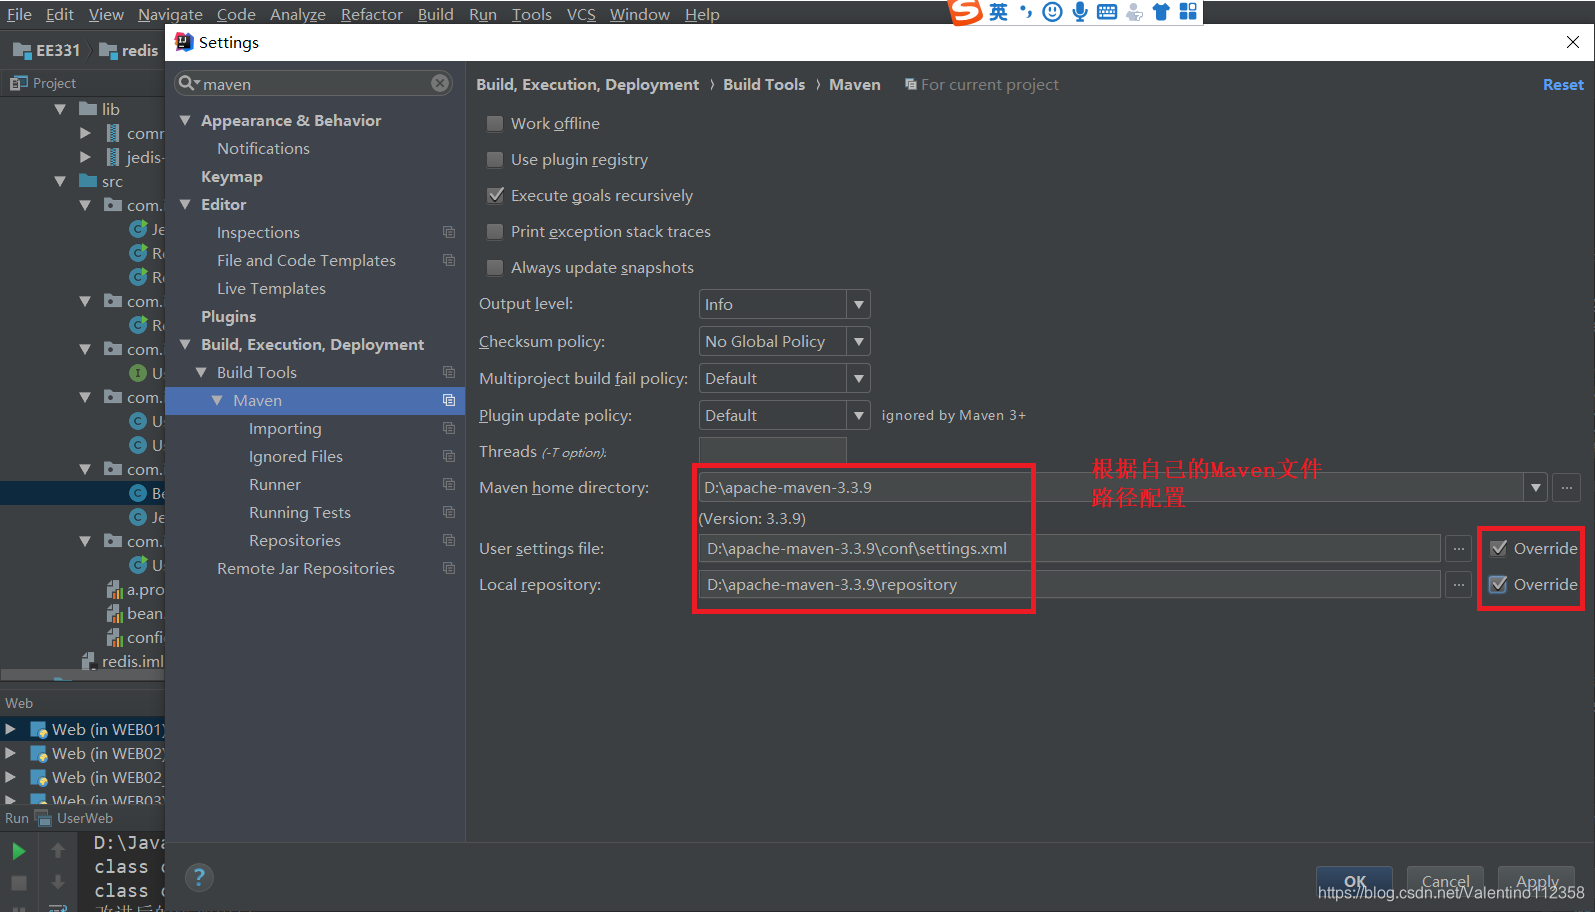Click project-level icon beside Runner
This screenshot has width=1595, height=912.
449,484
